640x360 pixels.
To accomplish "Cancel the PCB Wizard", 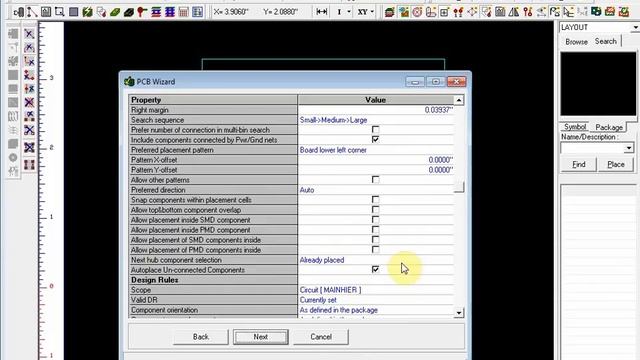I will [321, 337].
